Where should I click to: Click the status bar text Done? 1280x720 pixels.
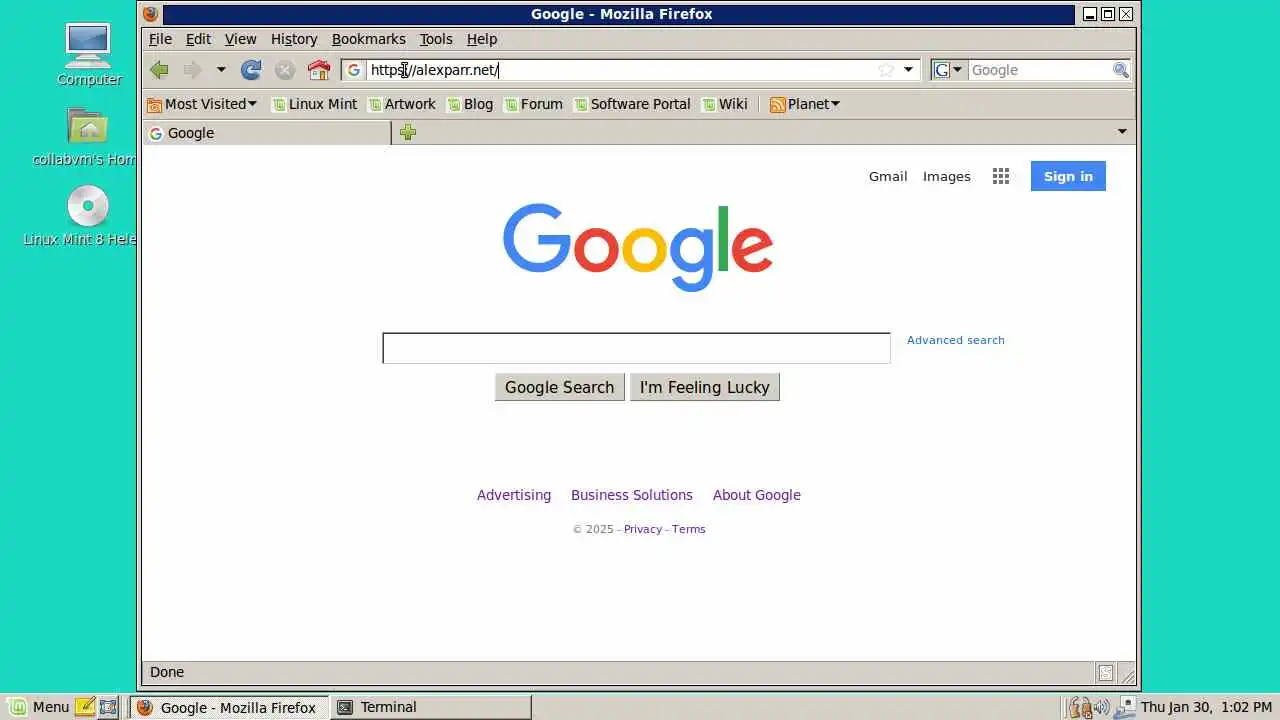coord(167,672)
